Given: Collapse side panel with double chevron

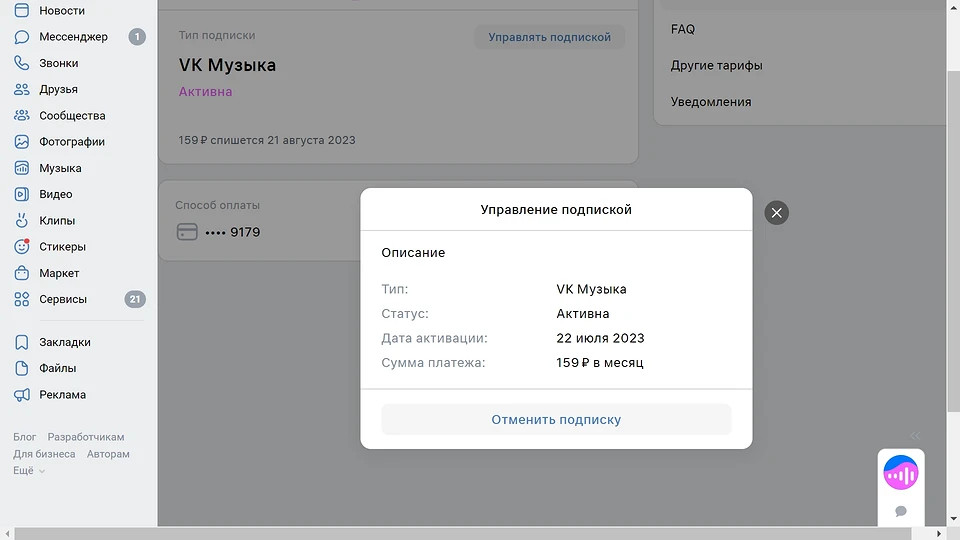Looking at the screenshot, I should 915,436.
